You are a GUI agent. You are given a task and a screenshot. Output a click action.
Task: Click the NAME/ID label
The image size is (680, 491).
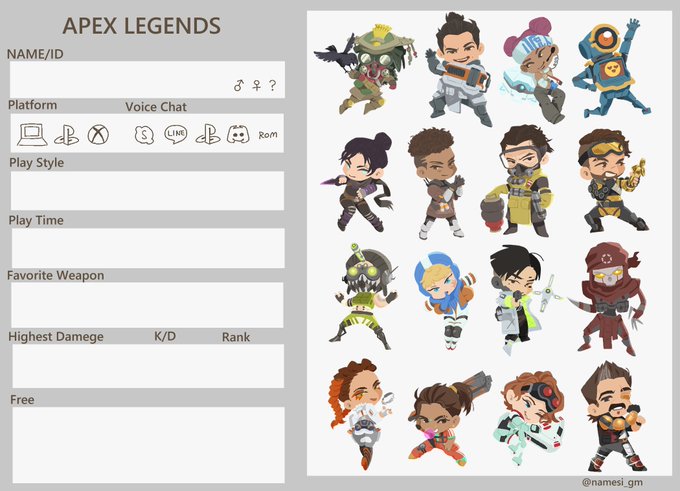coord(35,54)
